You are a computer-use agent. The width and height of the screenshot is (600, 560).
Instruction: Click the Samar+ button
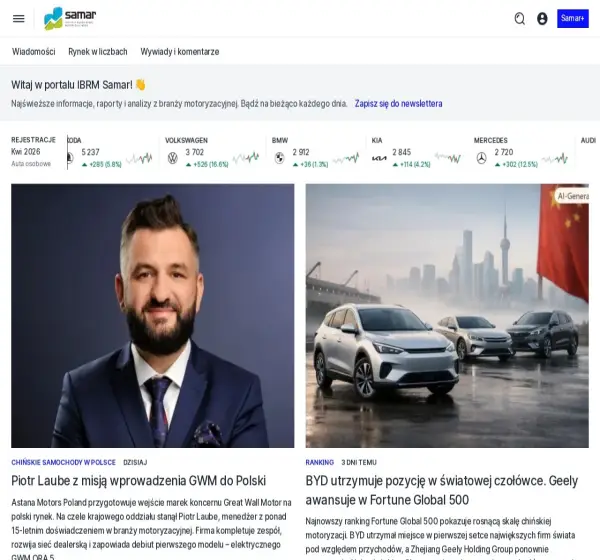(x=572, y=18)
